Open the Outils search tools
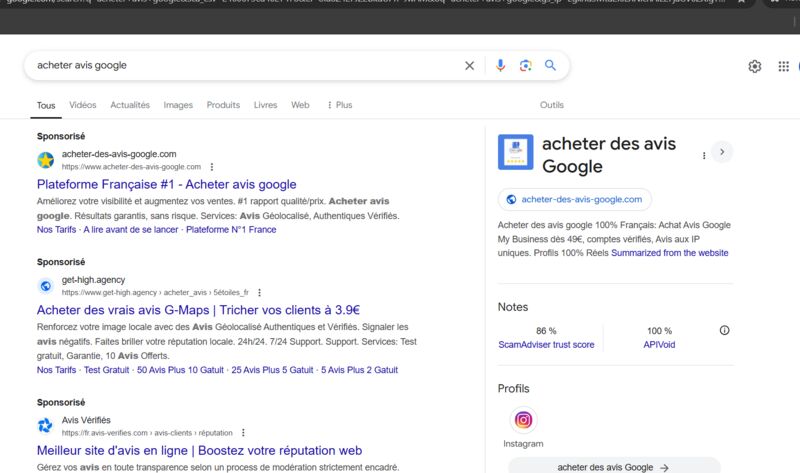This screenshot has width=800, height=473. click(552, 105)
